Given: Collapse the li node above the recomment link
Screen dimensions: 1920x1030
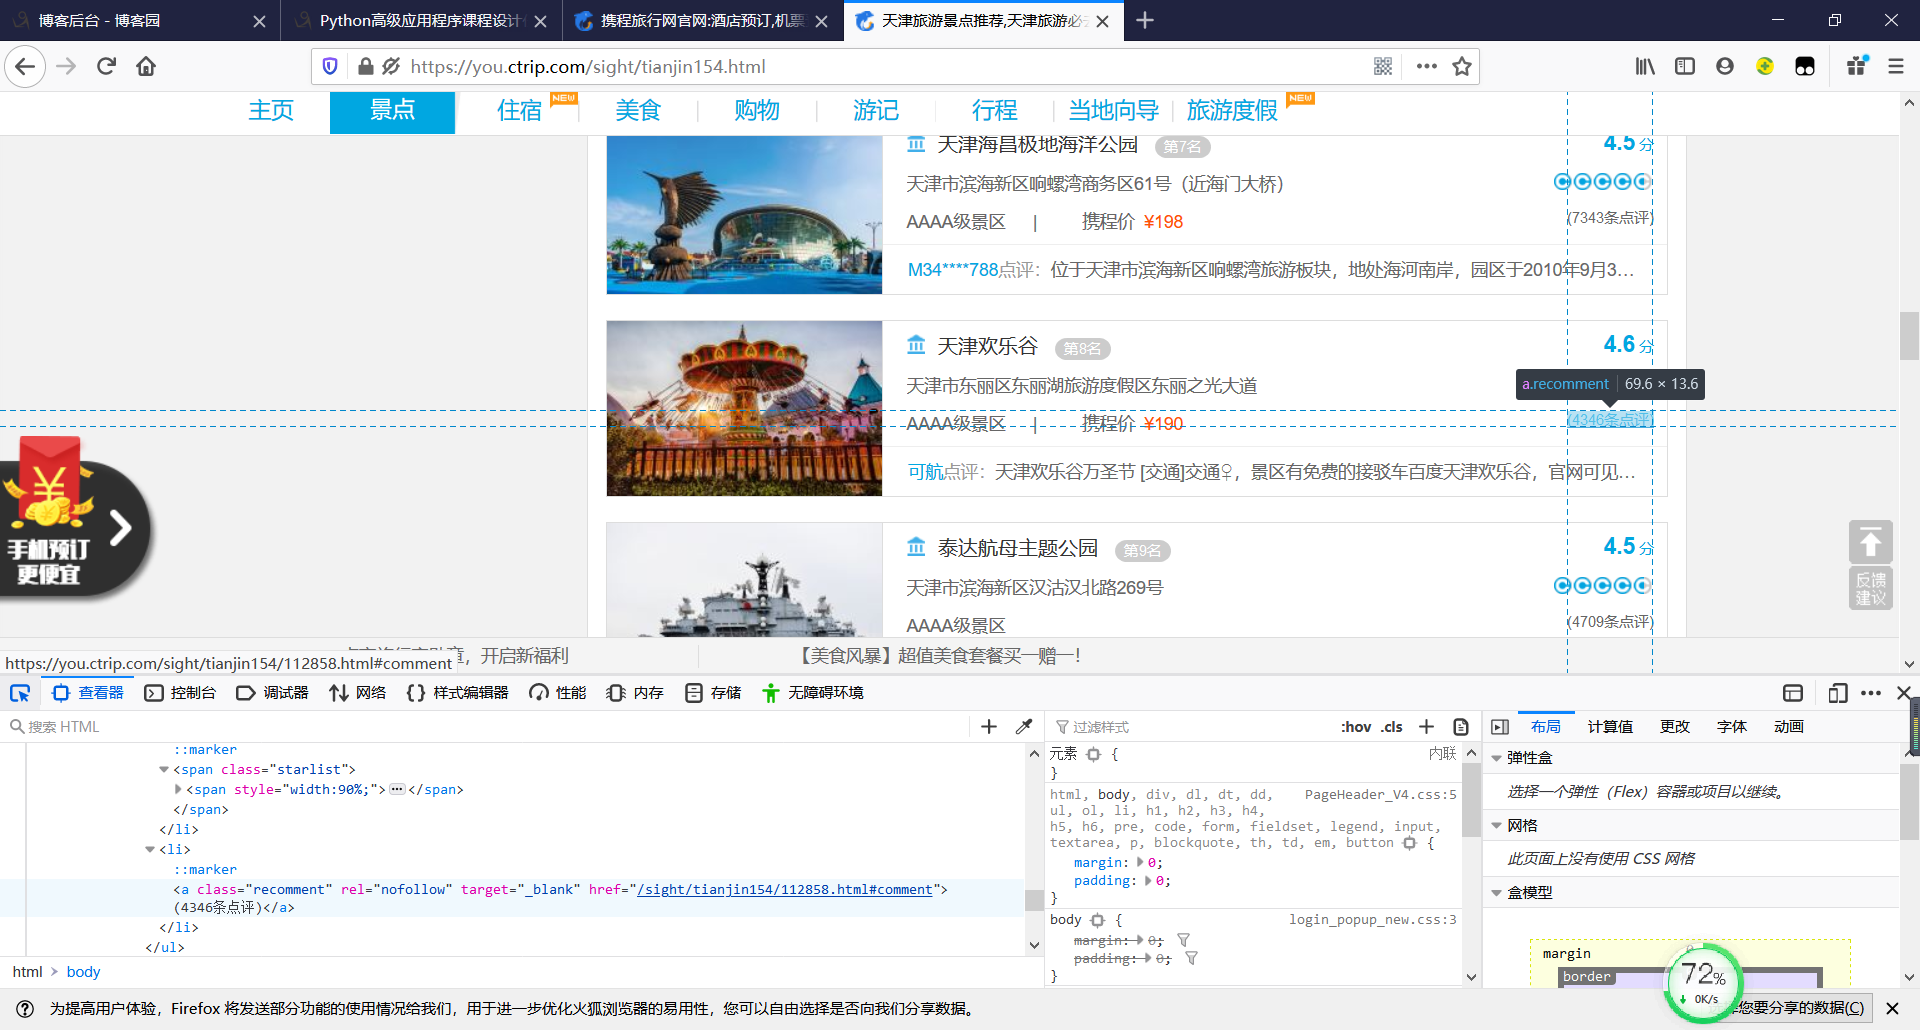Looking at the screenshot, I should (150, 850).
